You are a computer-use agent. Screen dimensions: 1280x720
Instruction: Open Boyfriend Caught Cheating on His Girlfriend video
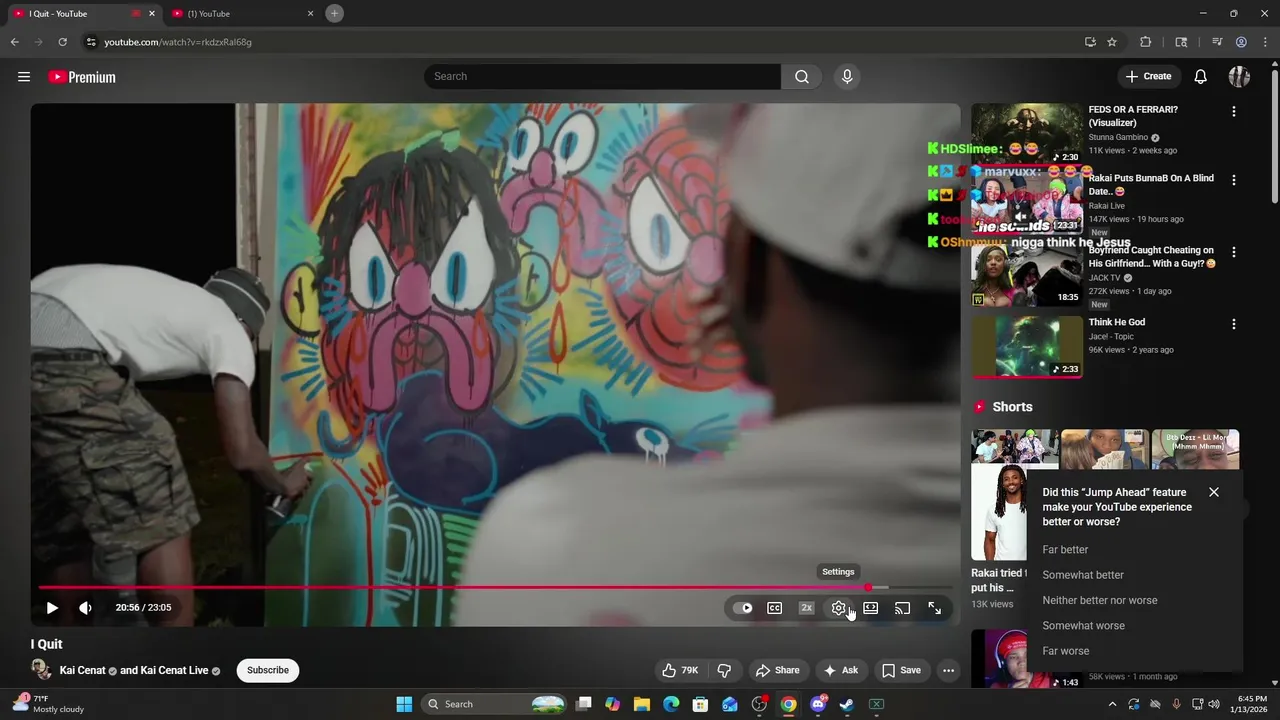(1152, 257)
